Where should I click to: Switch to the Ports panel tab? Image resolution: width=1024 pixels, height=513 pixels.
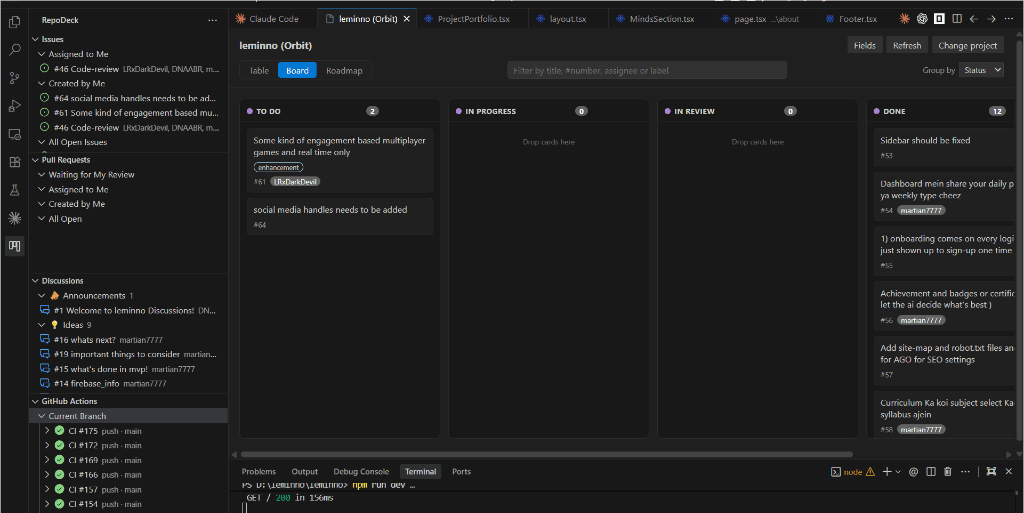pyautogui.click(x=461, y=472)
